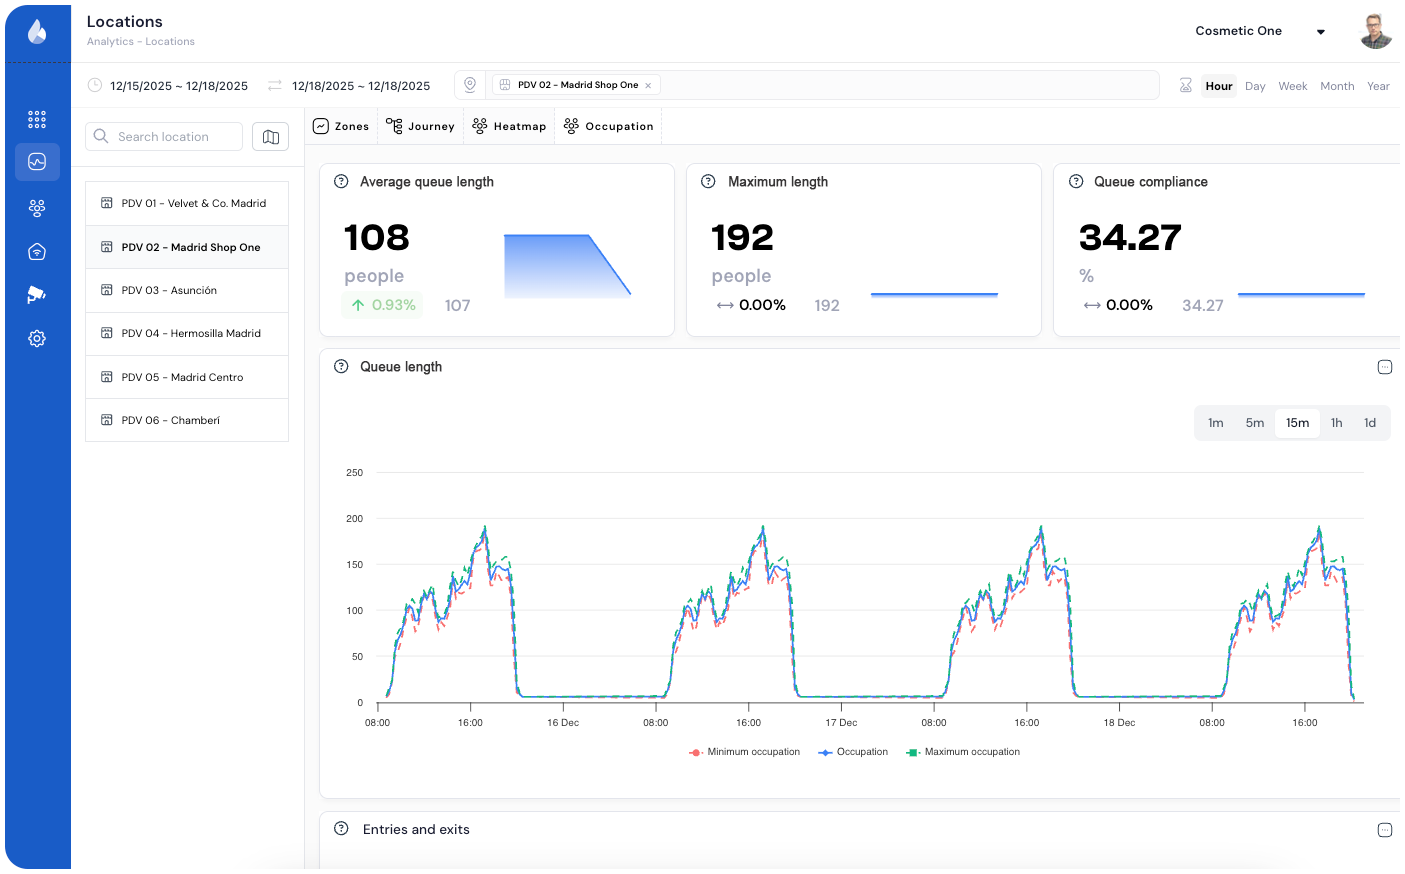Viewport: 1405px width, 874px height.
Task: Click help icon next to Average queue length
Action: point(341,182)
